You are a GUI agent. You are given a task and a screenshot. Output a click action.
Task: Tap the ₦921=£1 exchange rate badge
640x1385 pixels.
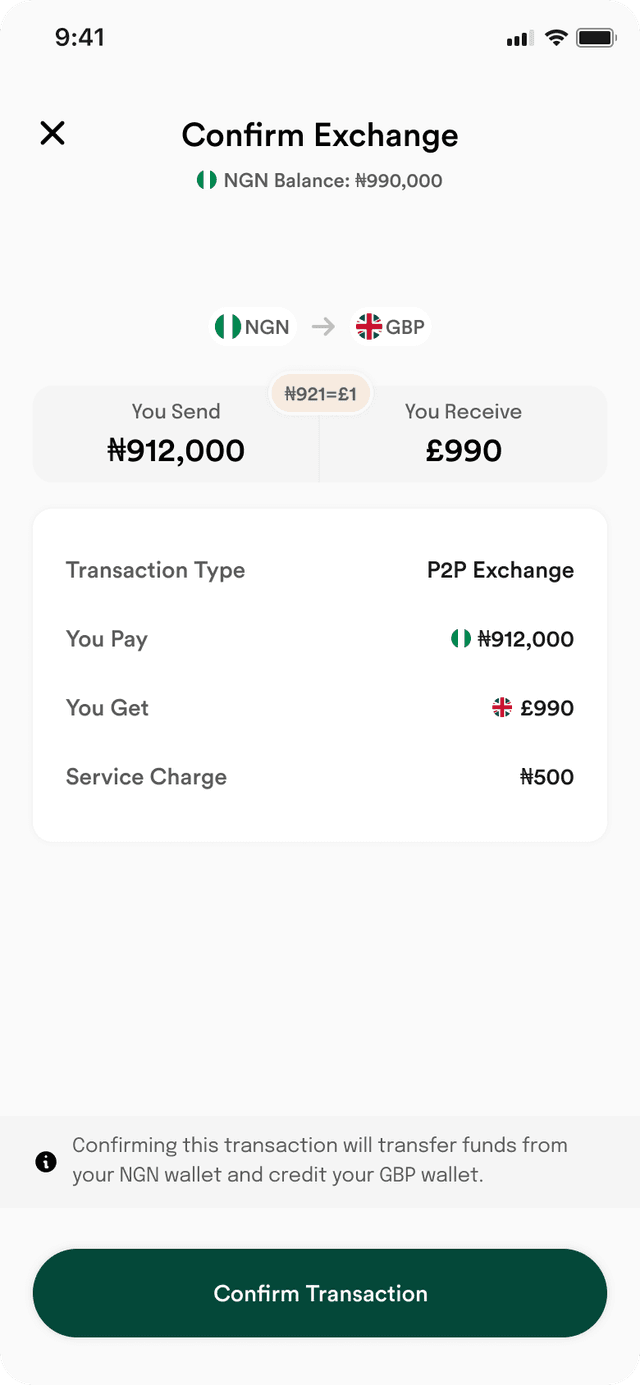point(320,394)
